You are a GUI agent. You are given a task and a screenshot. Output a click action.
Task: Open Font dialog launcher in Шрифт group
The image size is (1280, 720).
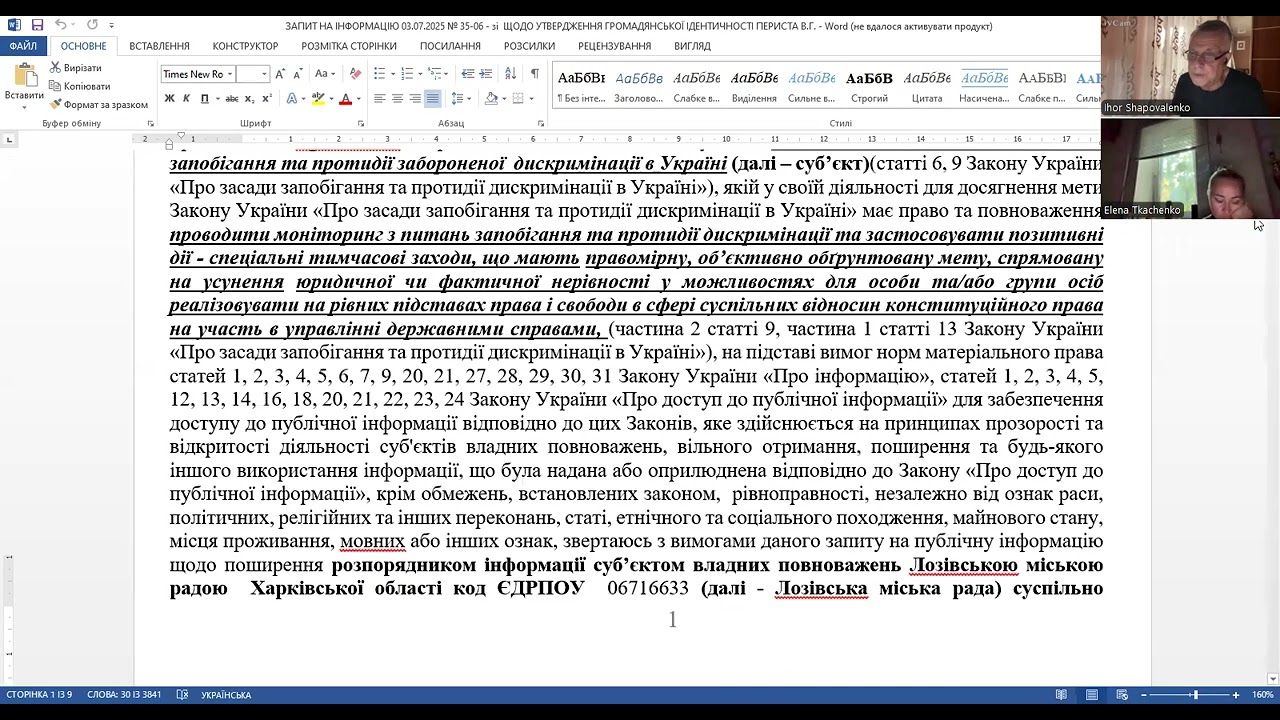point(360,124)
